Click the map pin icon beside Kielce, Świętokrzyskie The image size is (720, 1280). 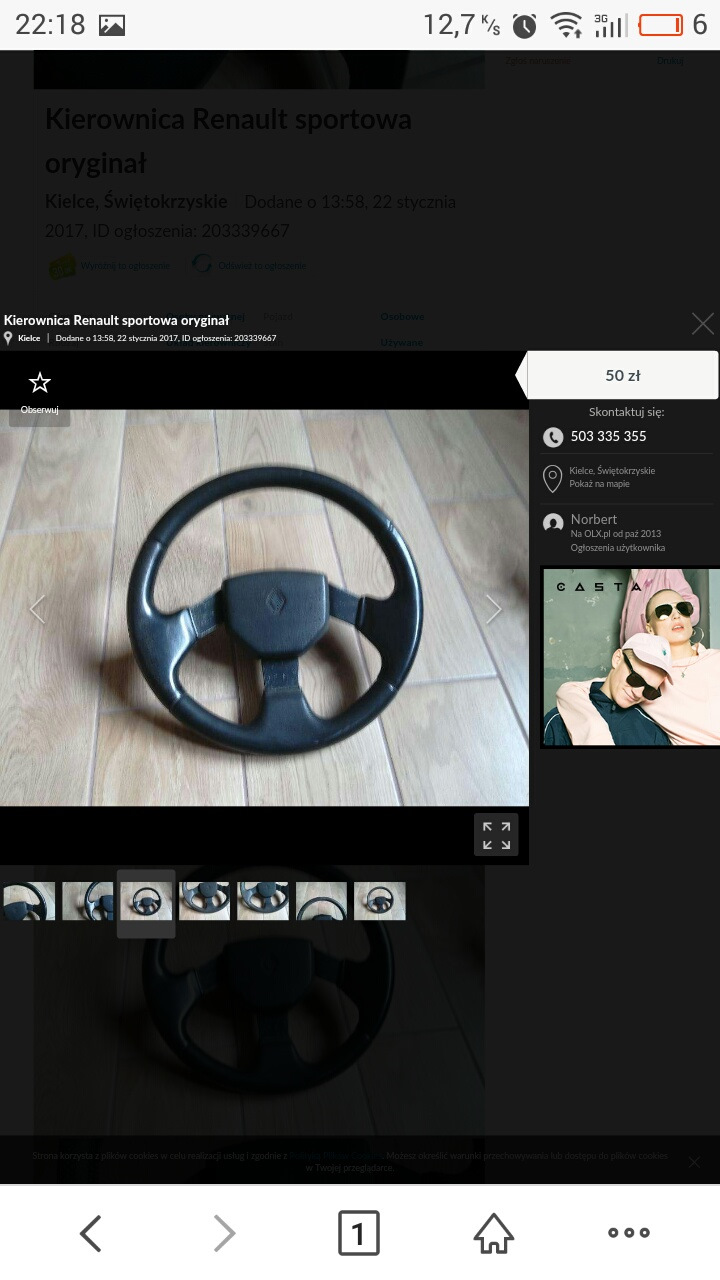(x=552, y=478)
